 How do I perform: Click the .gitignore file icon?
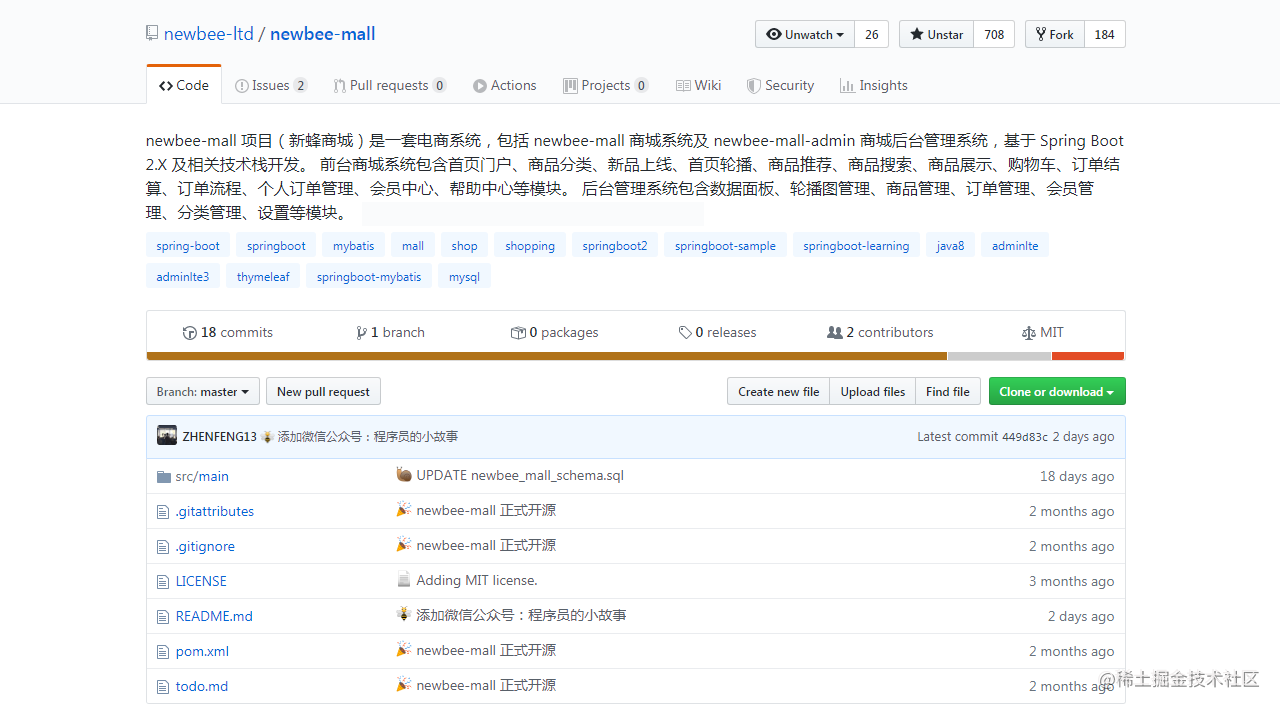click(163, 547)
